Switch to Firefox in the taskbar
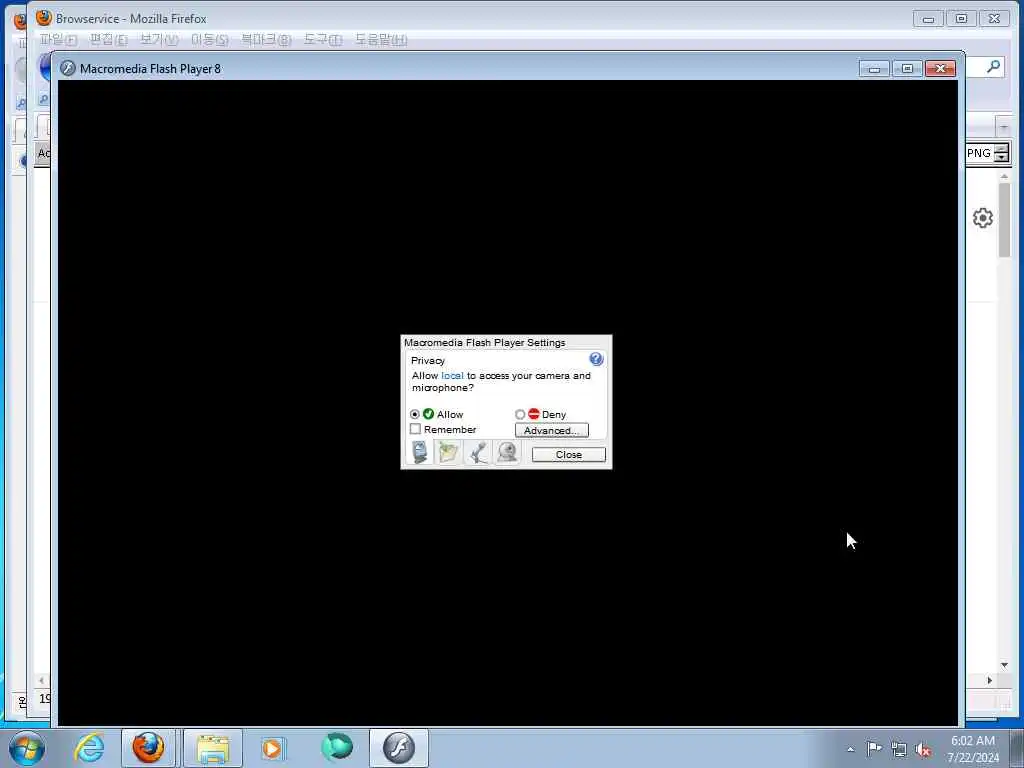The width and height of the screenshot is (1024, 768). pos(148,748)
